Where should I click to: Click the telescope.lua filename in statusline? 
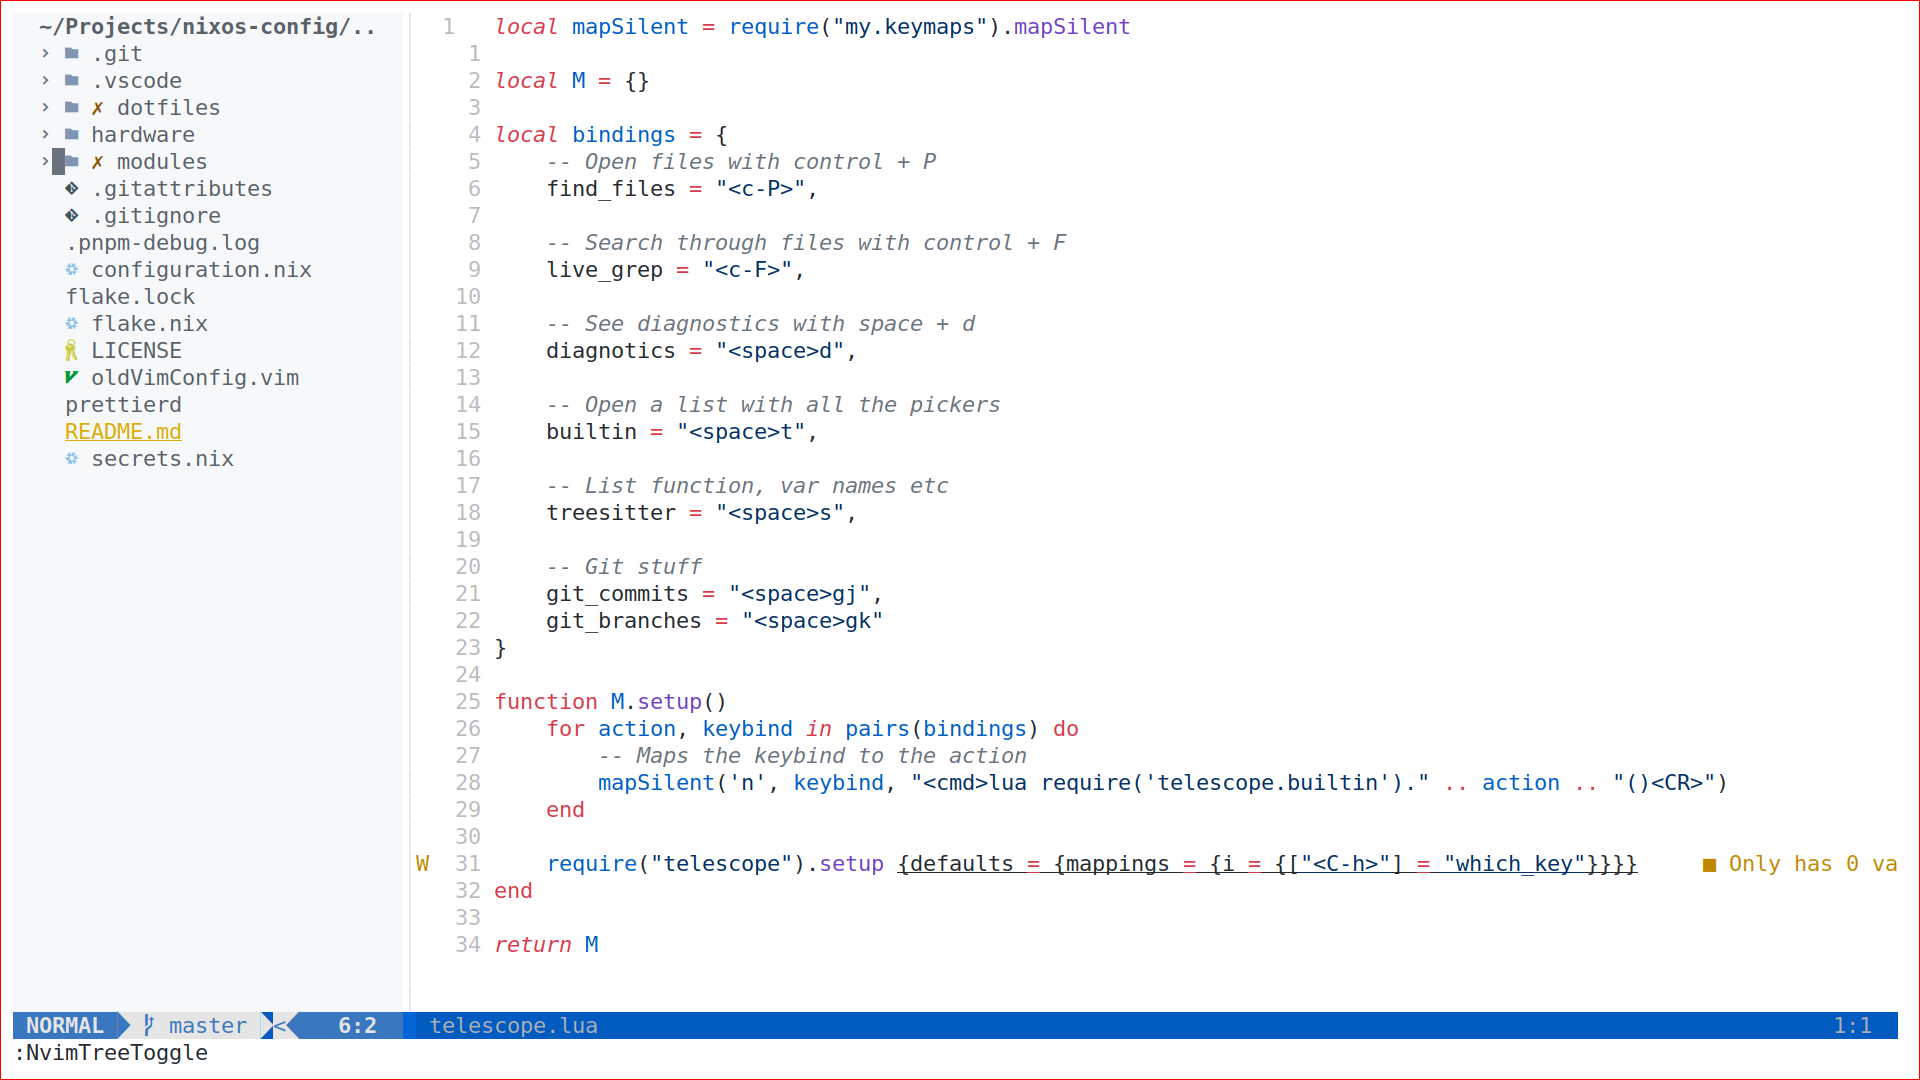513,1025
